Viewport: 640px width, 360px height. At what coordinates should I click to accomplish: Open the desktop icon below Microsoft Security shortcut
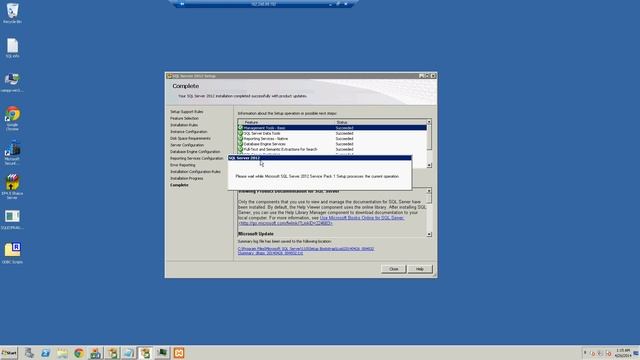click(x=12, y=187)
